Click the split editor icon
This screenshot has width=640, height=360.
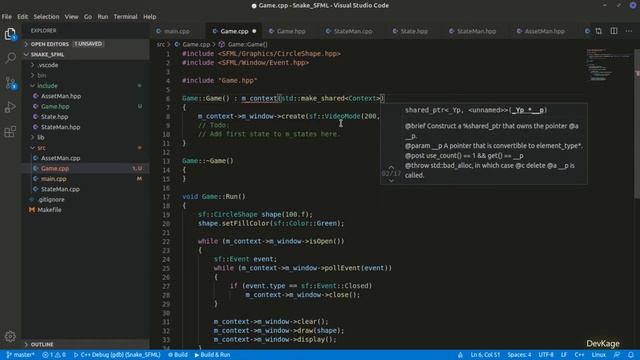click(613, 31)
